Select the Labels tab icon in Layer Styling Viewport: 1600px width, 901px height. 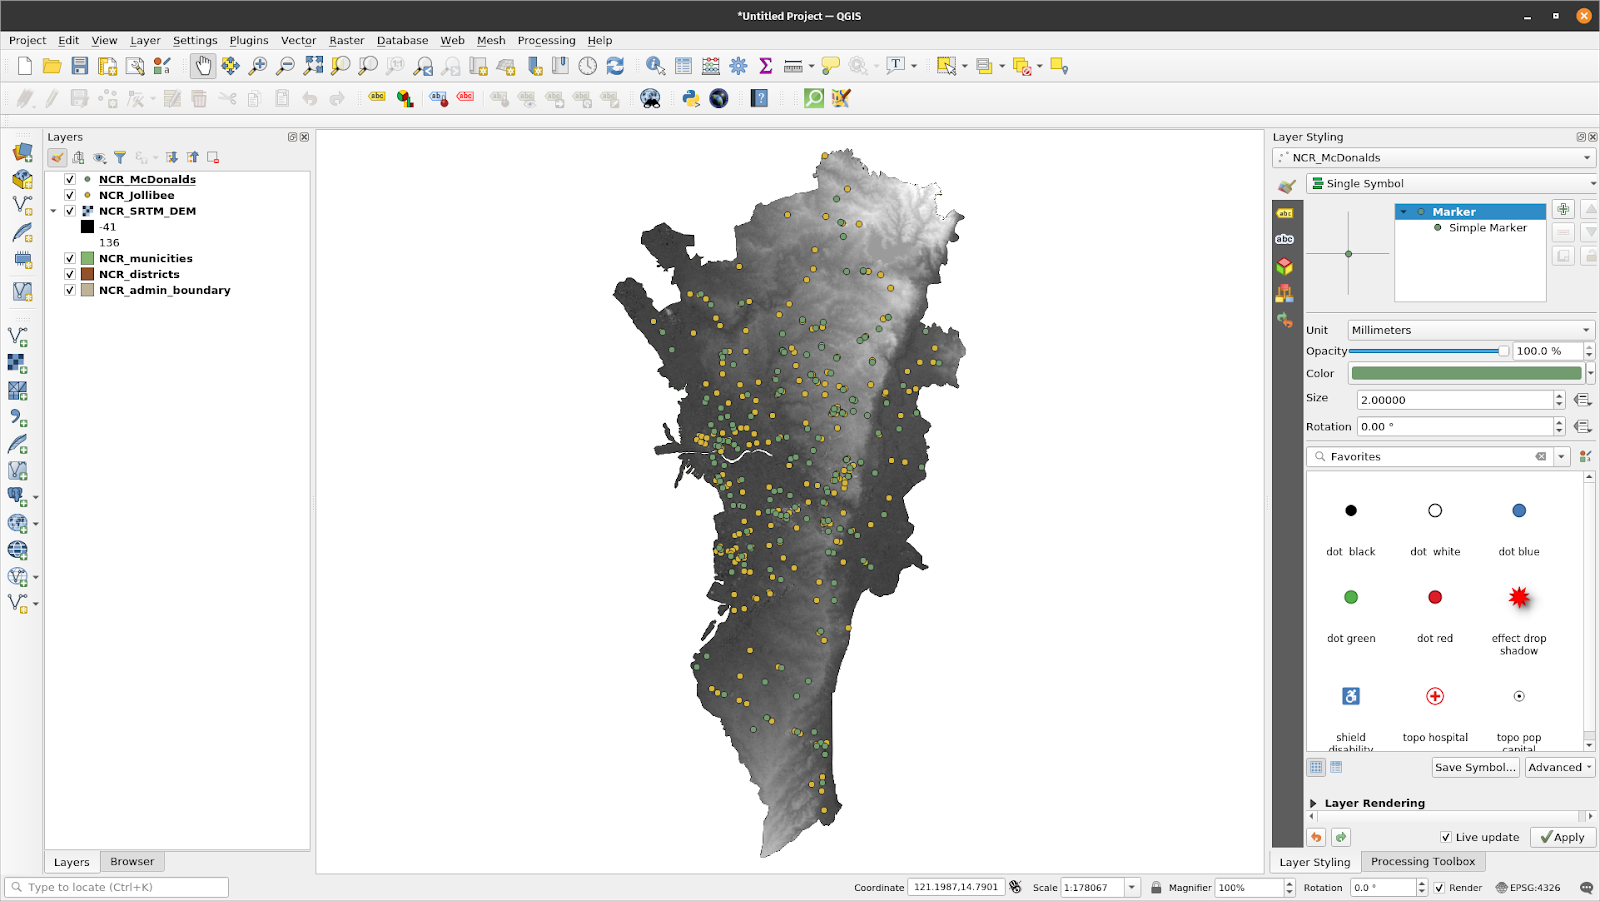click(x=1285, y=212)
